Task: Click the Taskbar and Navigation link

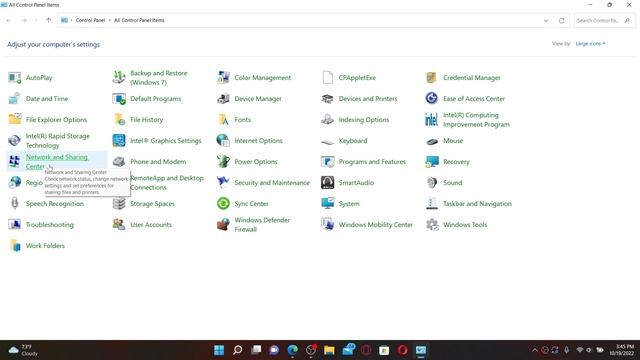Action: tap(477, 203)
